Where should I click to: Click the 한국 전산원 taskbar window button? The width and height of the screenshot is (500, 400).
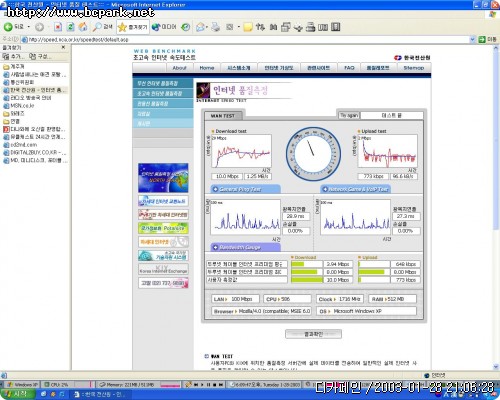pos(100,394)
